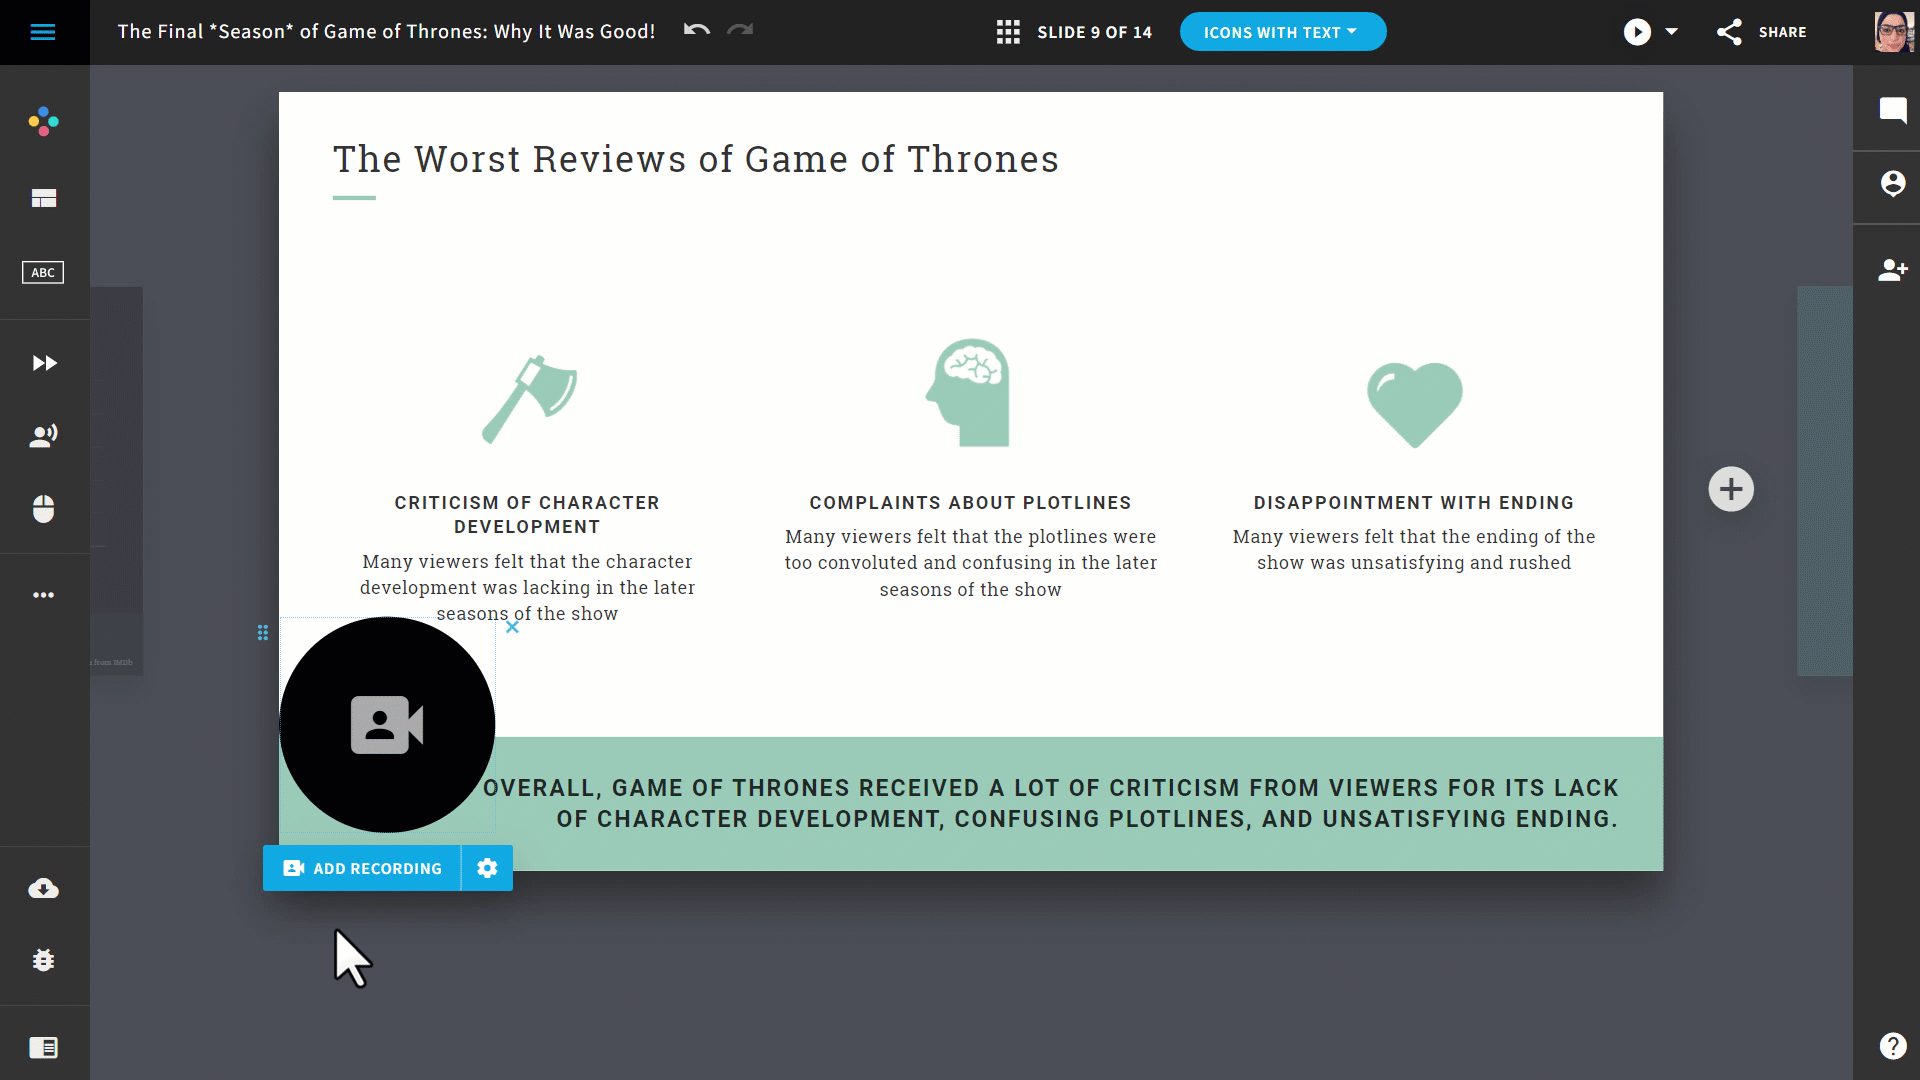
Task: Expand the play options dropdown arrow
Action: point(1671,32)
